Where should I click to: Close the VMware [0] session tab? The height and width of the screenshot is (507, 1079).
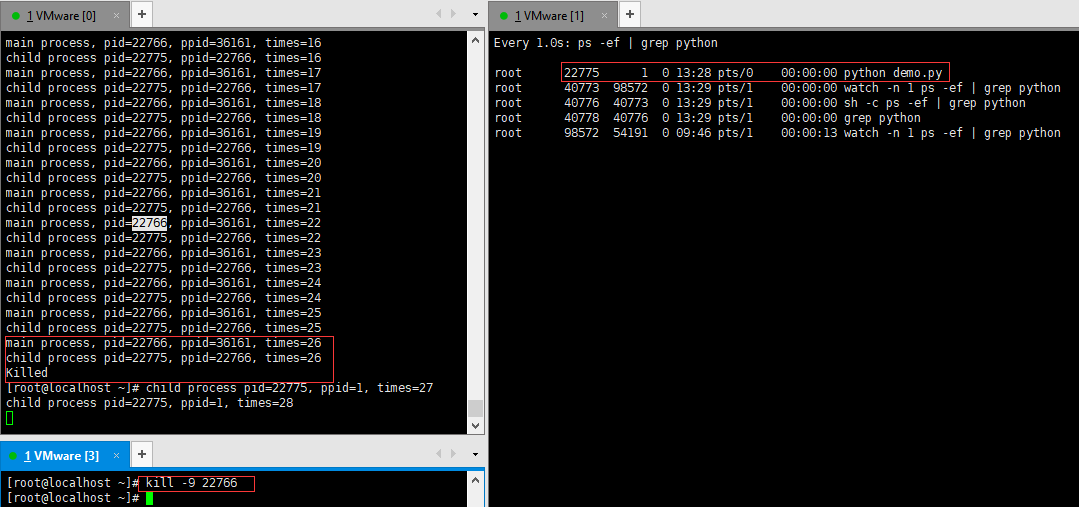pos(115,15)
